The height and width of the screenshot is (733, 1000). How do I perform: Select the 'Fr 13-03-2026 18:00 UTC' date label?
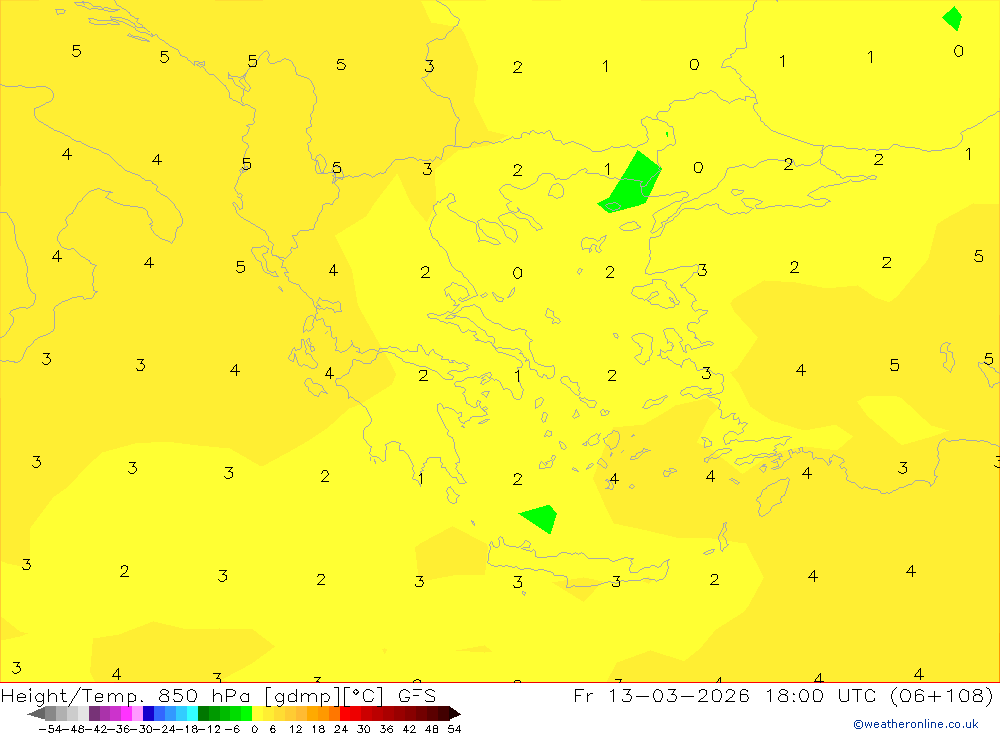point(726,695)
